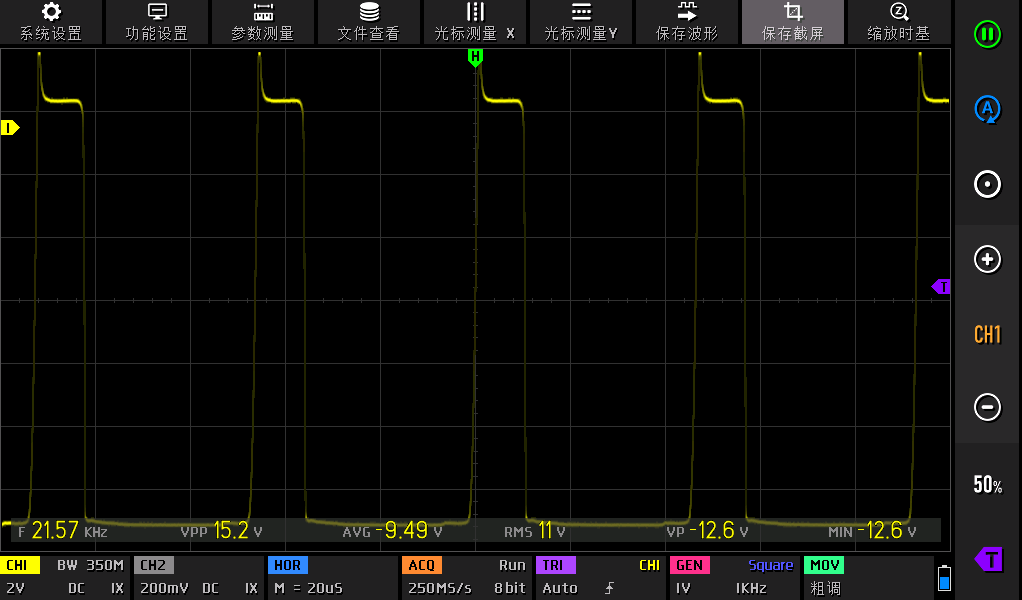This screenshot has height=600, width=1022.
Task: Open 系统设置 system settings menu
Action: 51,22
